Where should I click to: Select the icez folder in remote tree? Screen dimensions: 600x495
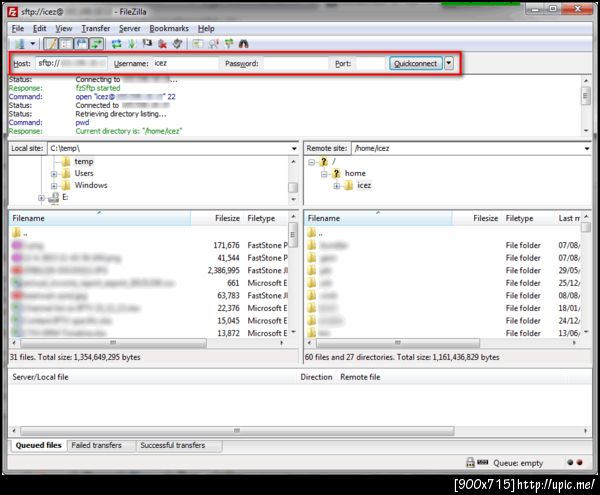point(364,186)
